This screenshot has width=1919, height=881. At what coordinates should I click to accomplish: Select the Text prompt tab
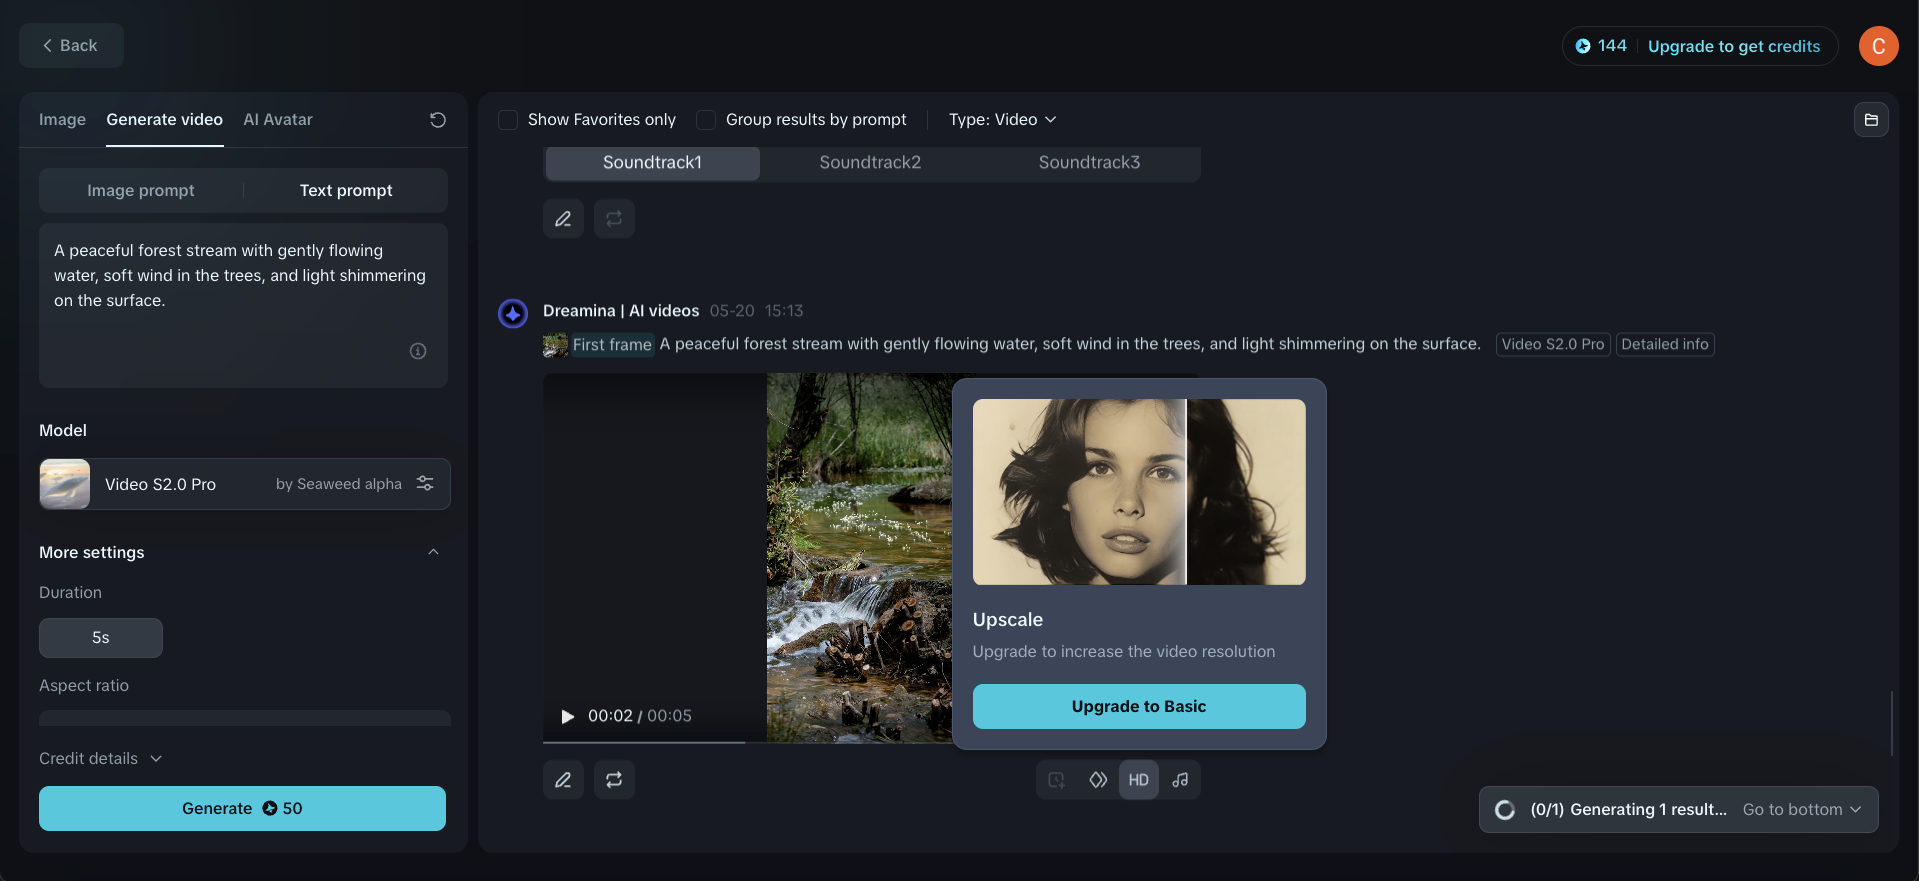pyautogui.click(x=346, y=190)
